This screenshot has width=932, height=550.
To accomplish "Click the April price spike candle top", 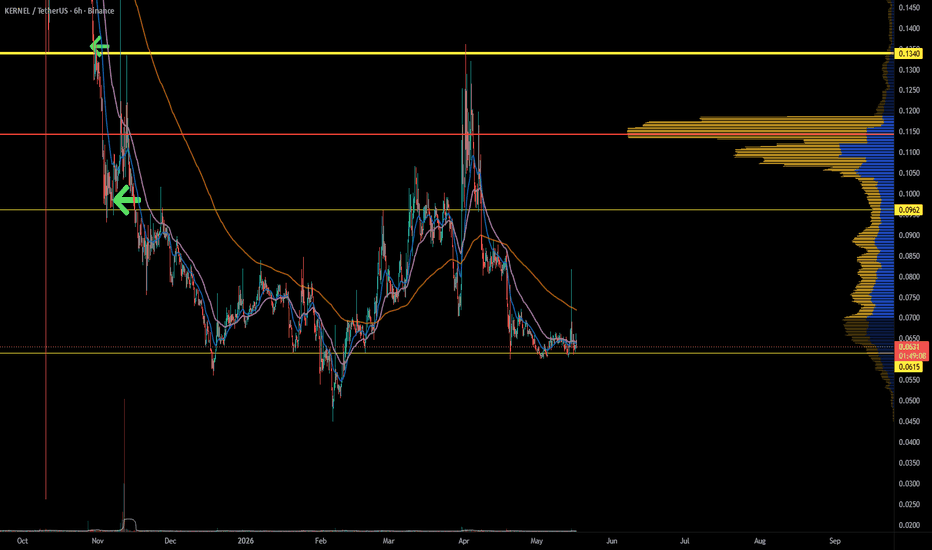I will coord(465,46).
